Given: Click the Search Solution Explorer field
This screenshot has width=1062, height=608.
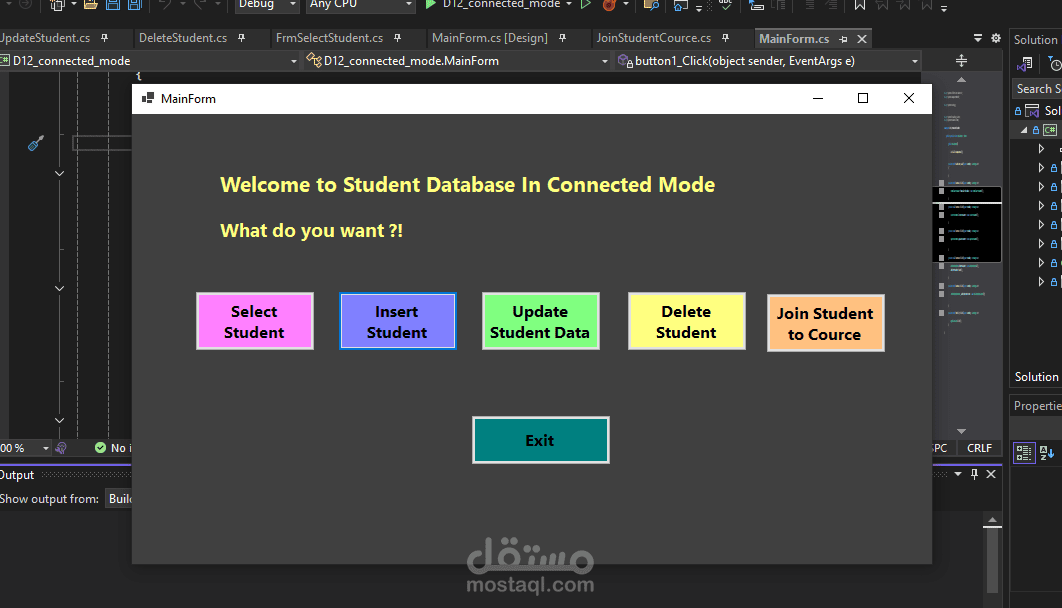Looking at the screenshot, I should click(x=1037, y=89).
